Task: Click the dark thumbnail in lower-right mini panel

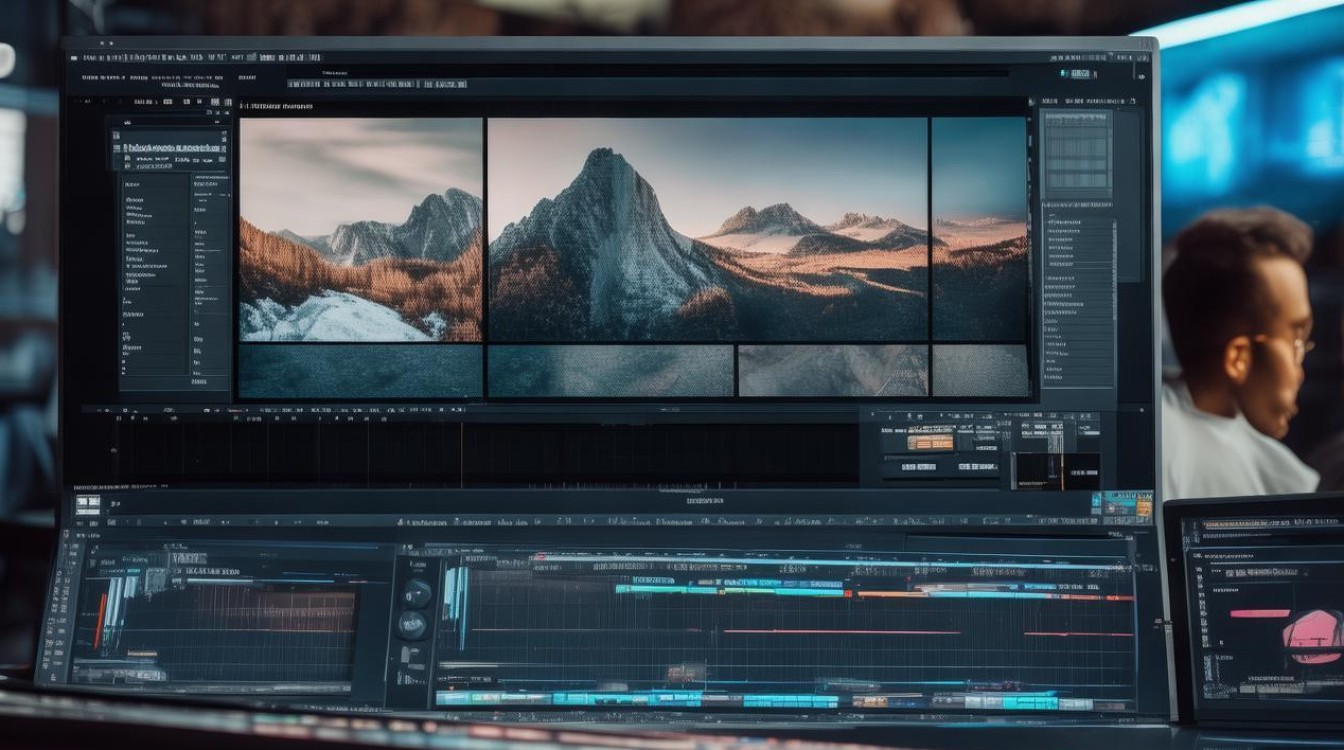Action: 1056,471
